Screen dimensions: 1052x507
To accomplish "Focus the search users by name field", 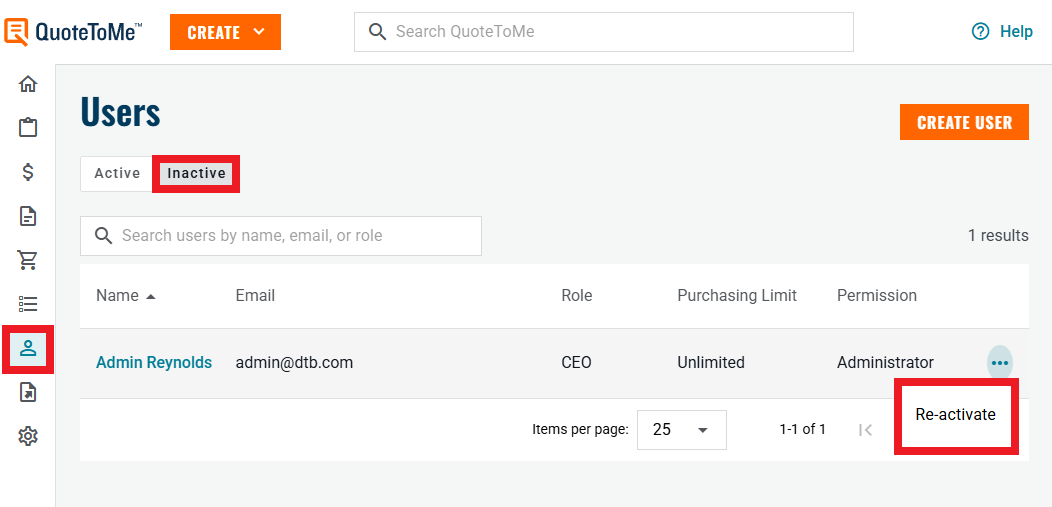I will point(280,236).
